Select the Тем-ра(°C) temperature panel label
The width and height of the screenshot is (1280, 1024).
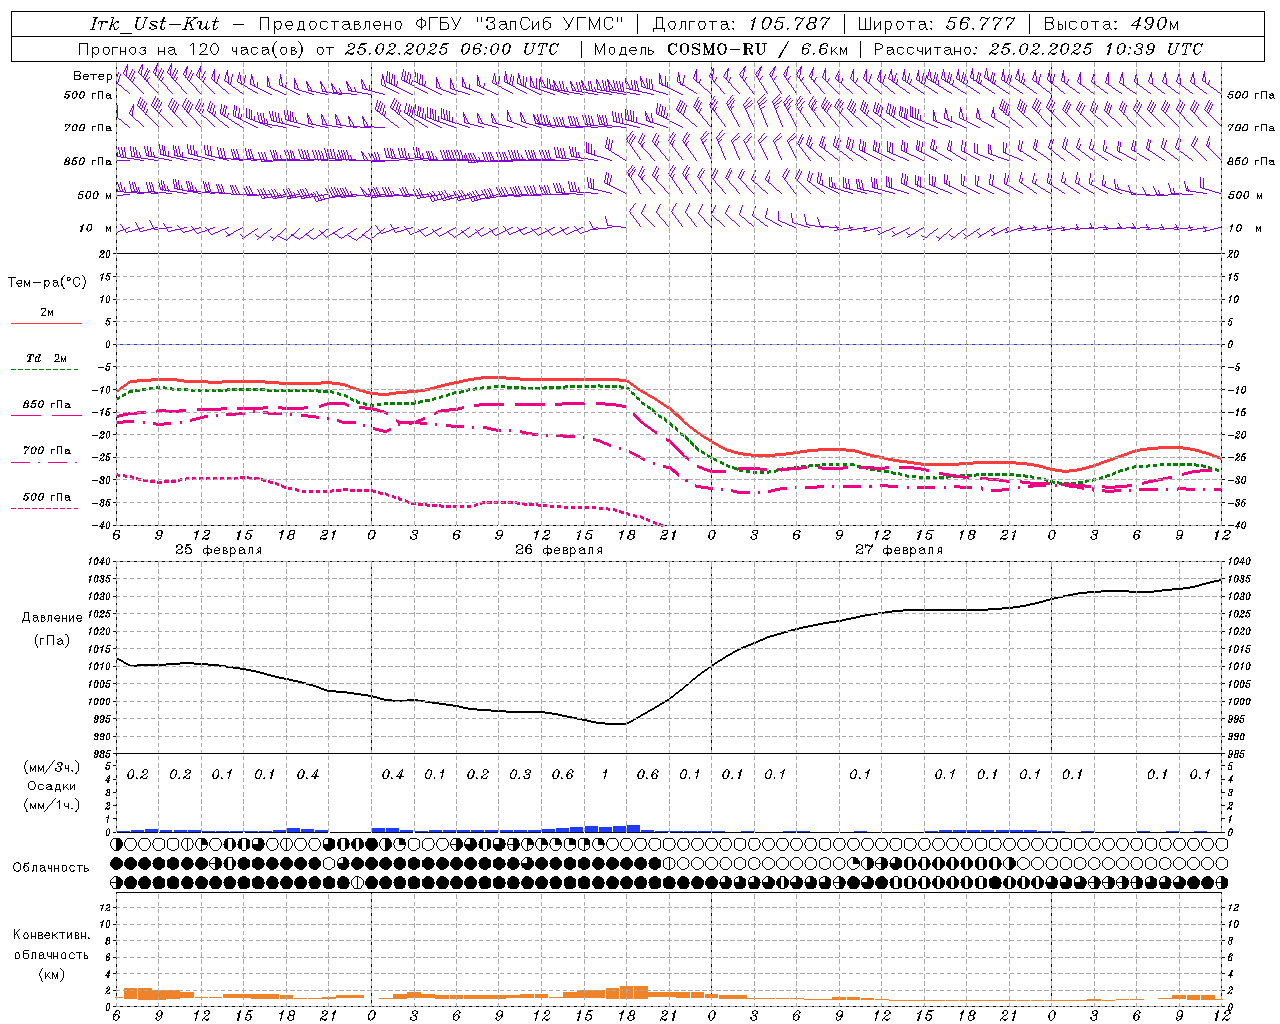click(47, 283)
